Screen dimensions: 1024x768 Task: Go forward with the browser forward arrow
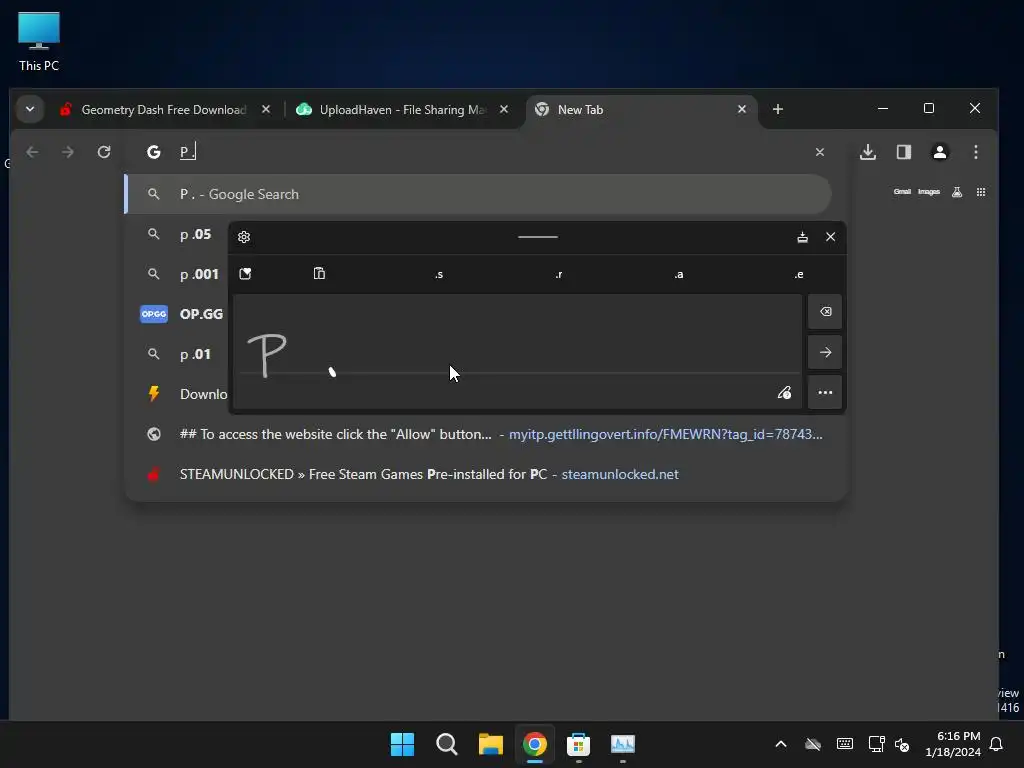pos(68,152)
